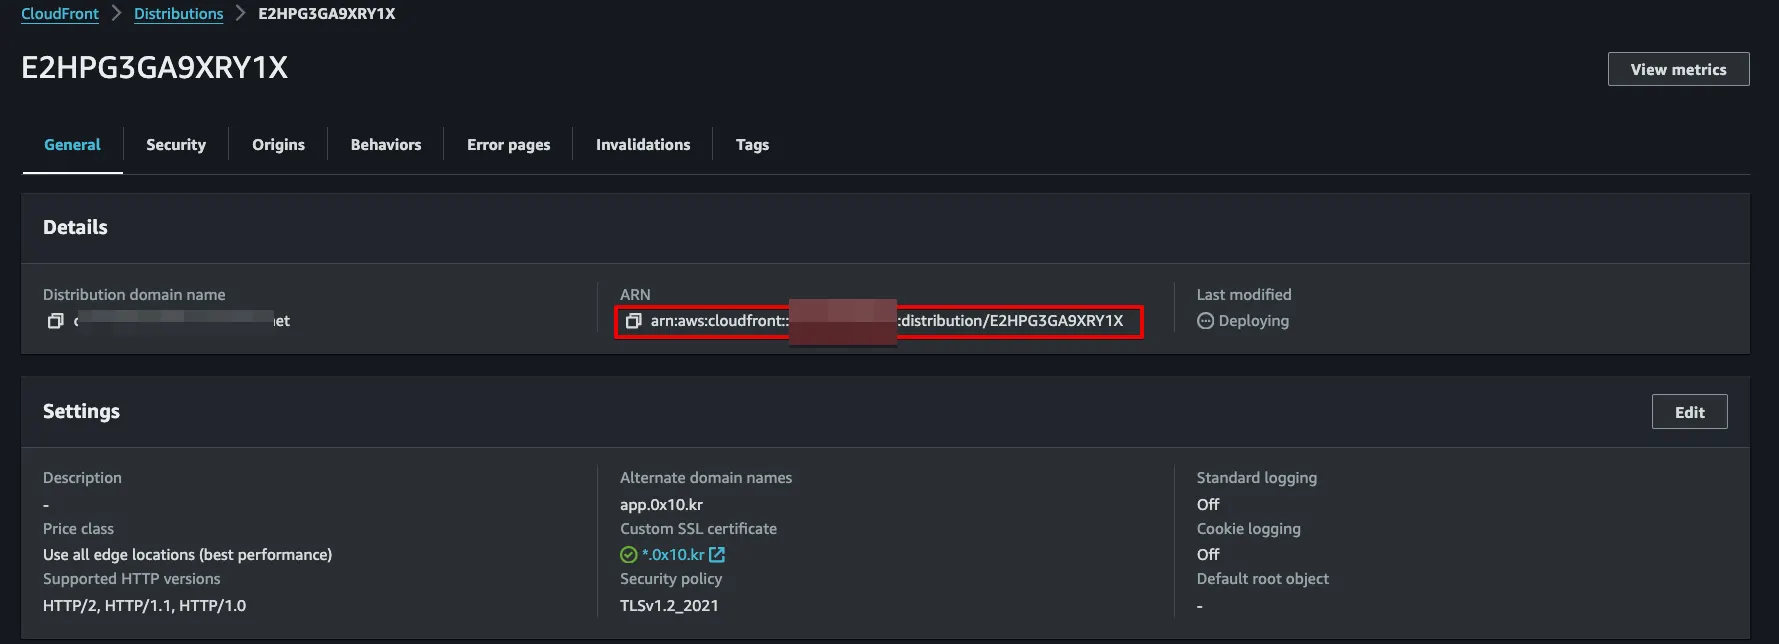Click the Off value under Cookie logging
The height and width of the screenshot is (644, 1779).
point(1208,555)
